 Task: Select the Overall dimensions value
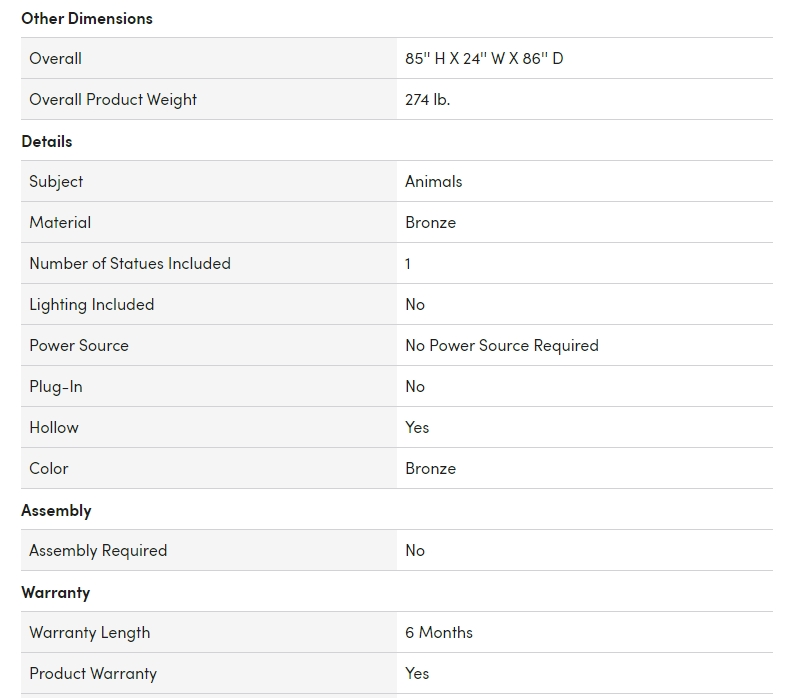click(484, 58)
